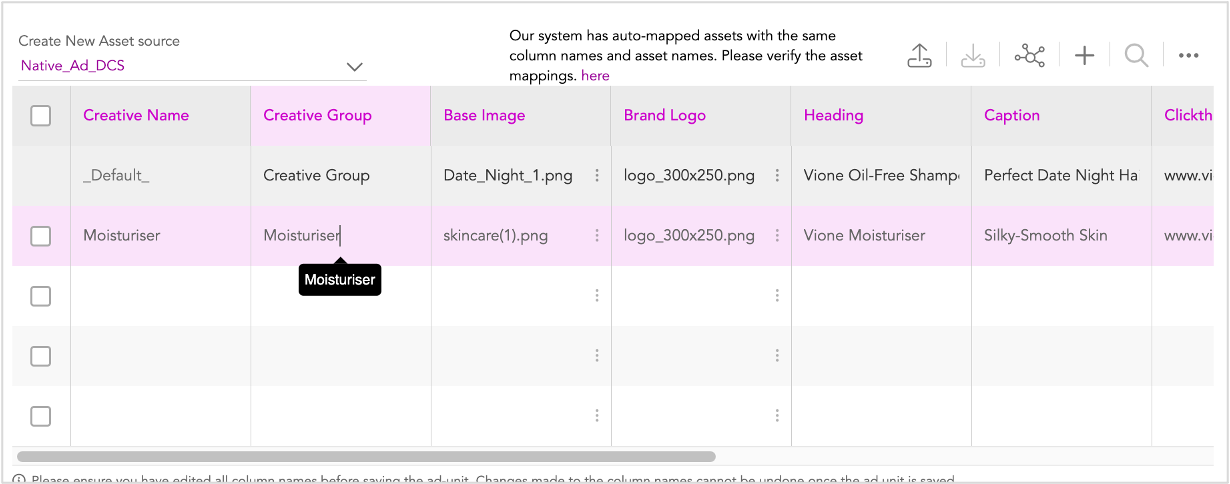Open options for Date_Night_1.png base image
This screenshot has width=1230, height=484.
597,175
